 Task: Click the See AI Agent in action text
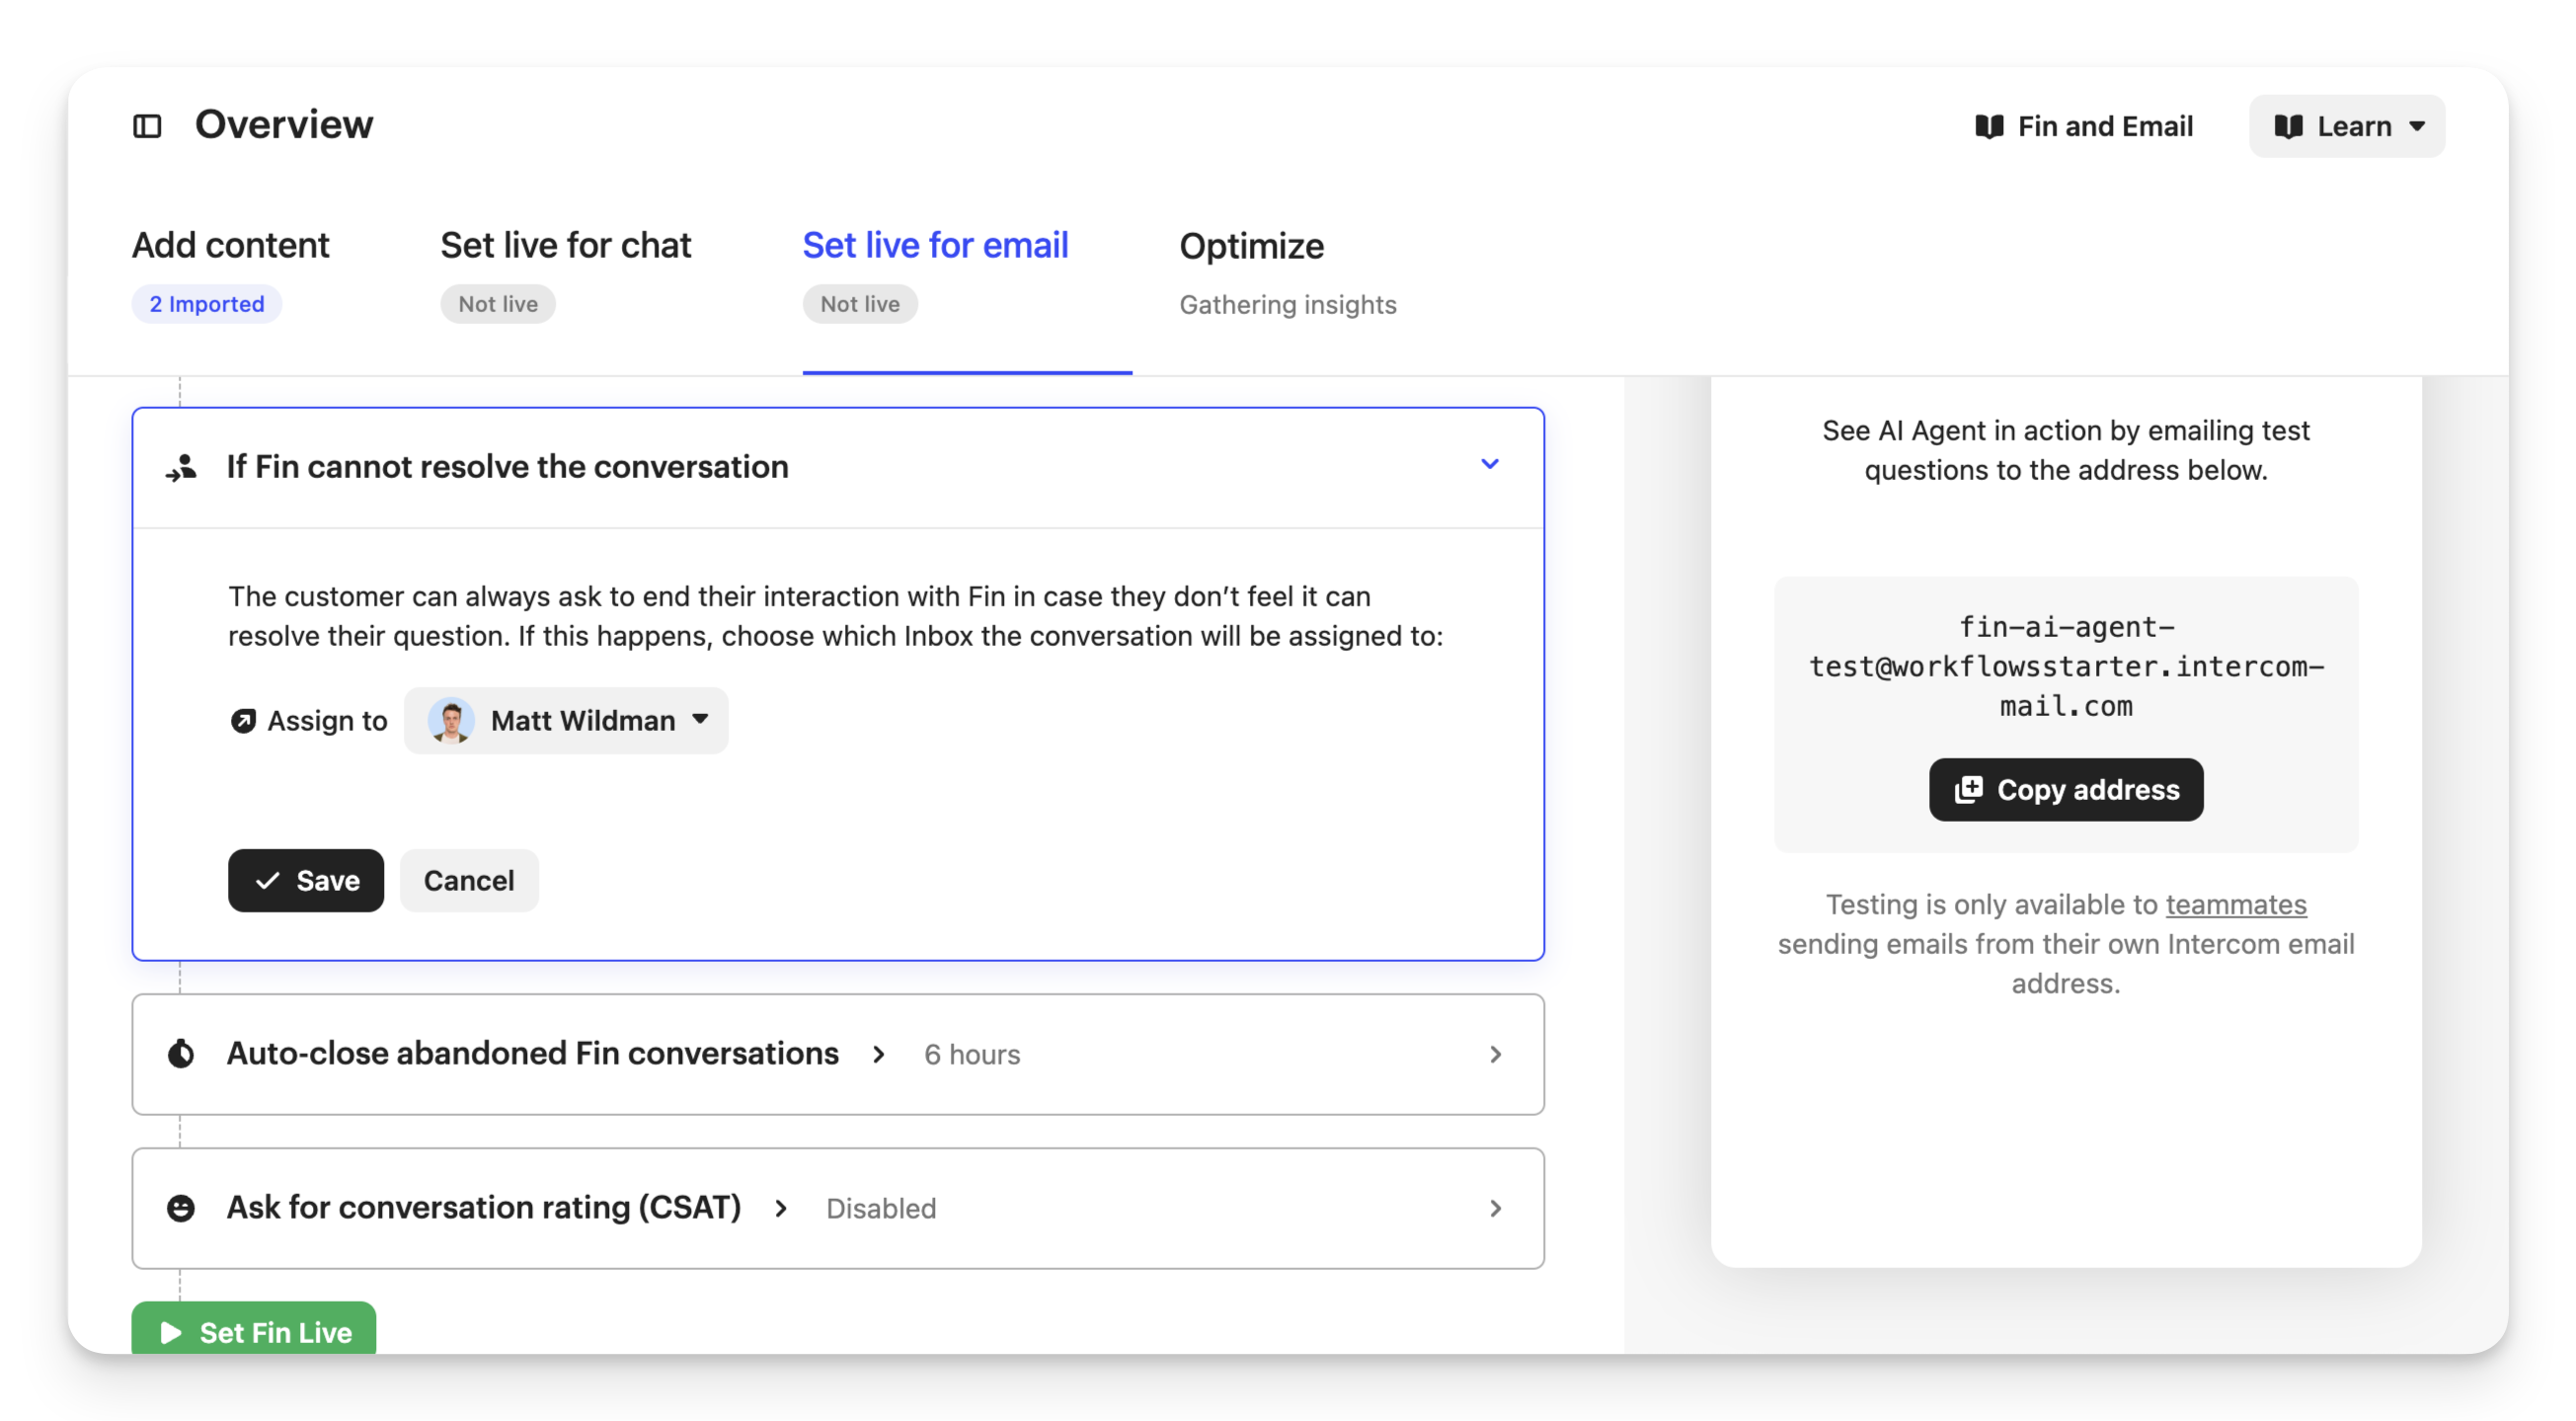point(2066,450)
